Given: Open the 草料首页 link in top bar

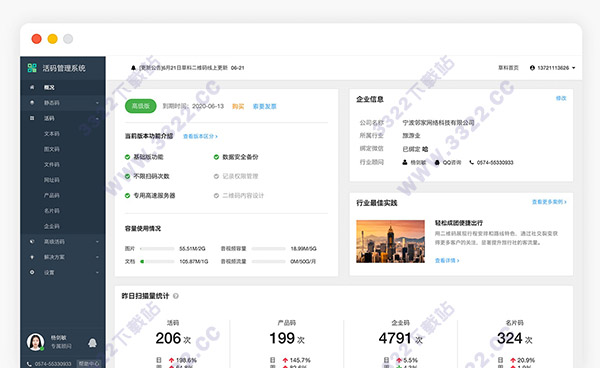Looking at the screenshot, I should 508,68.
